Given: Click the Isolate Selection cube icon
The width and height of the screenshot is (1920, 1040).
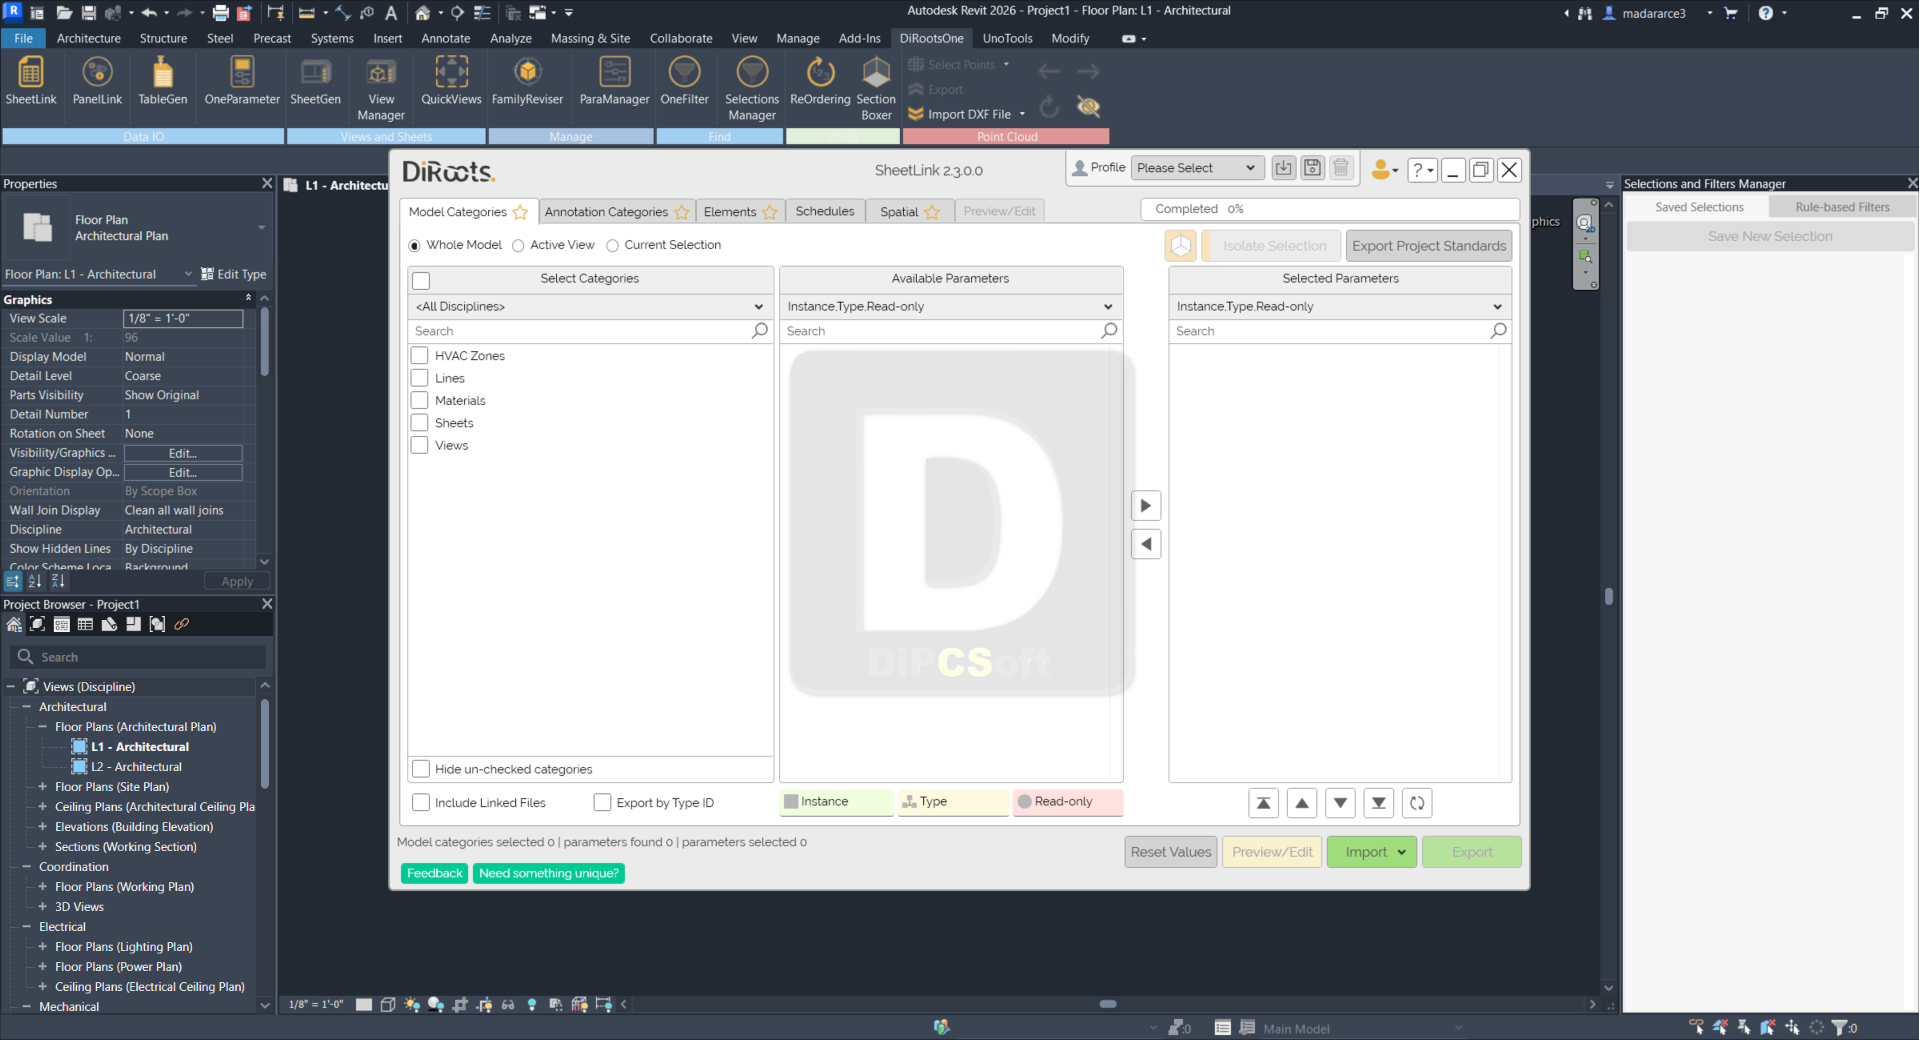Looking at the screenshot, I should pyautogui.click(x=1181, y=246).
